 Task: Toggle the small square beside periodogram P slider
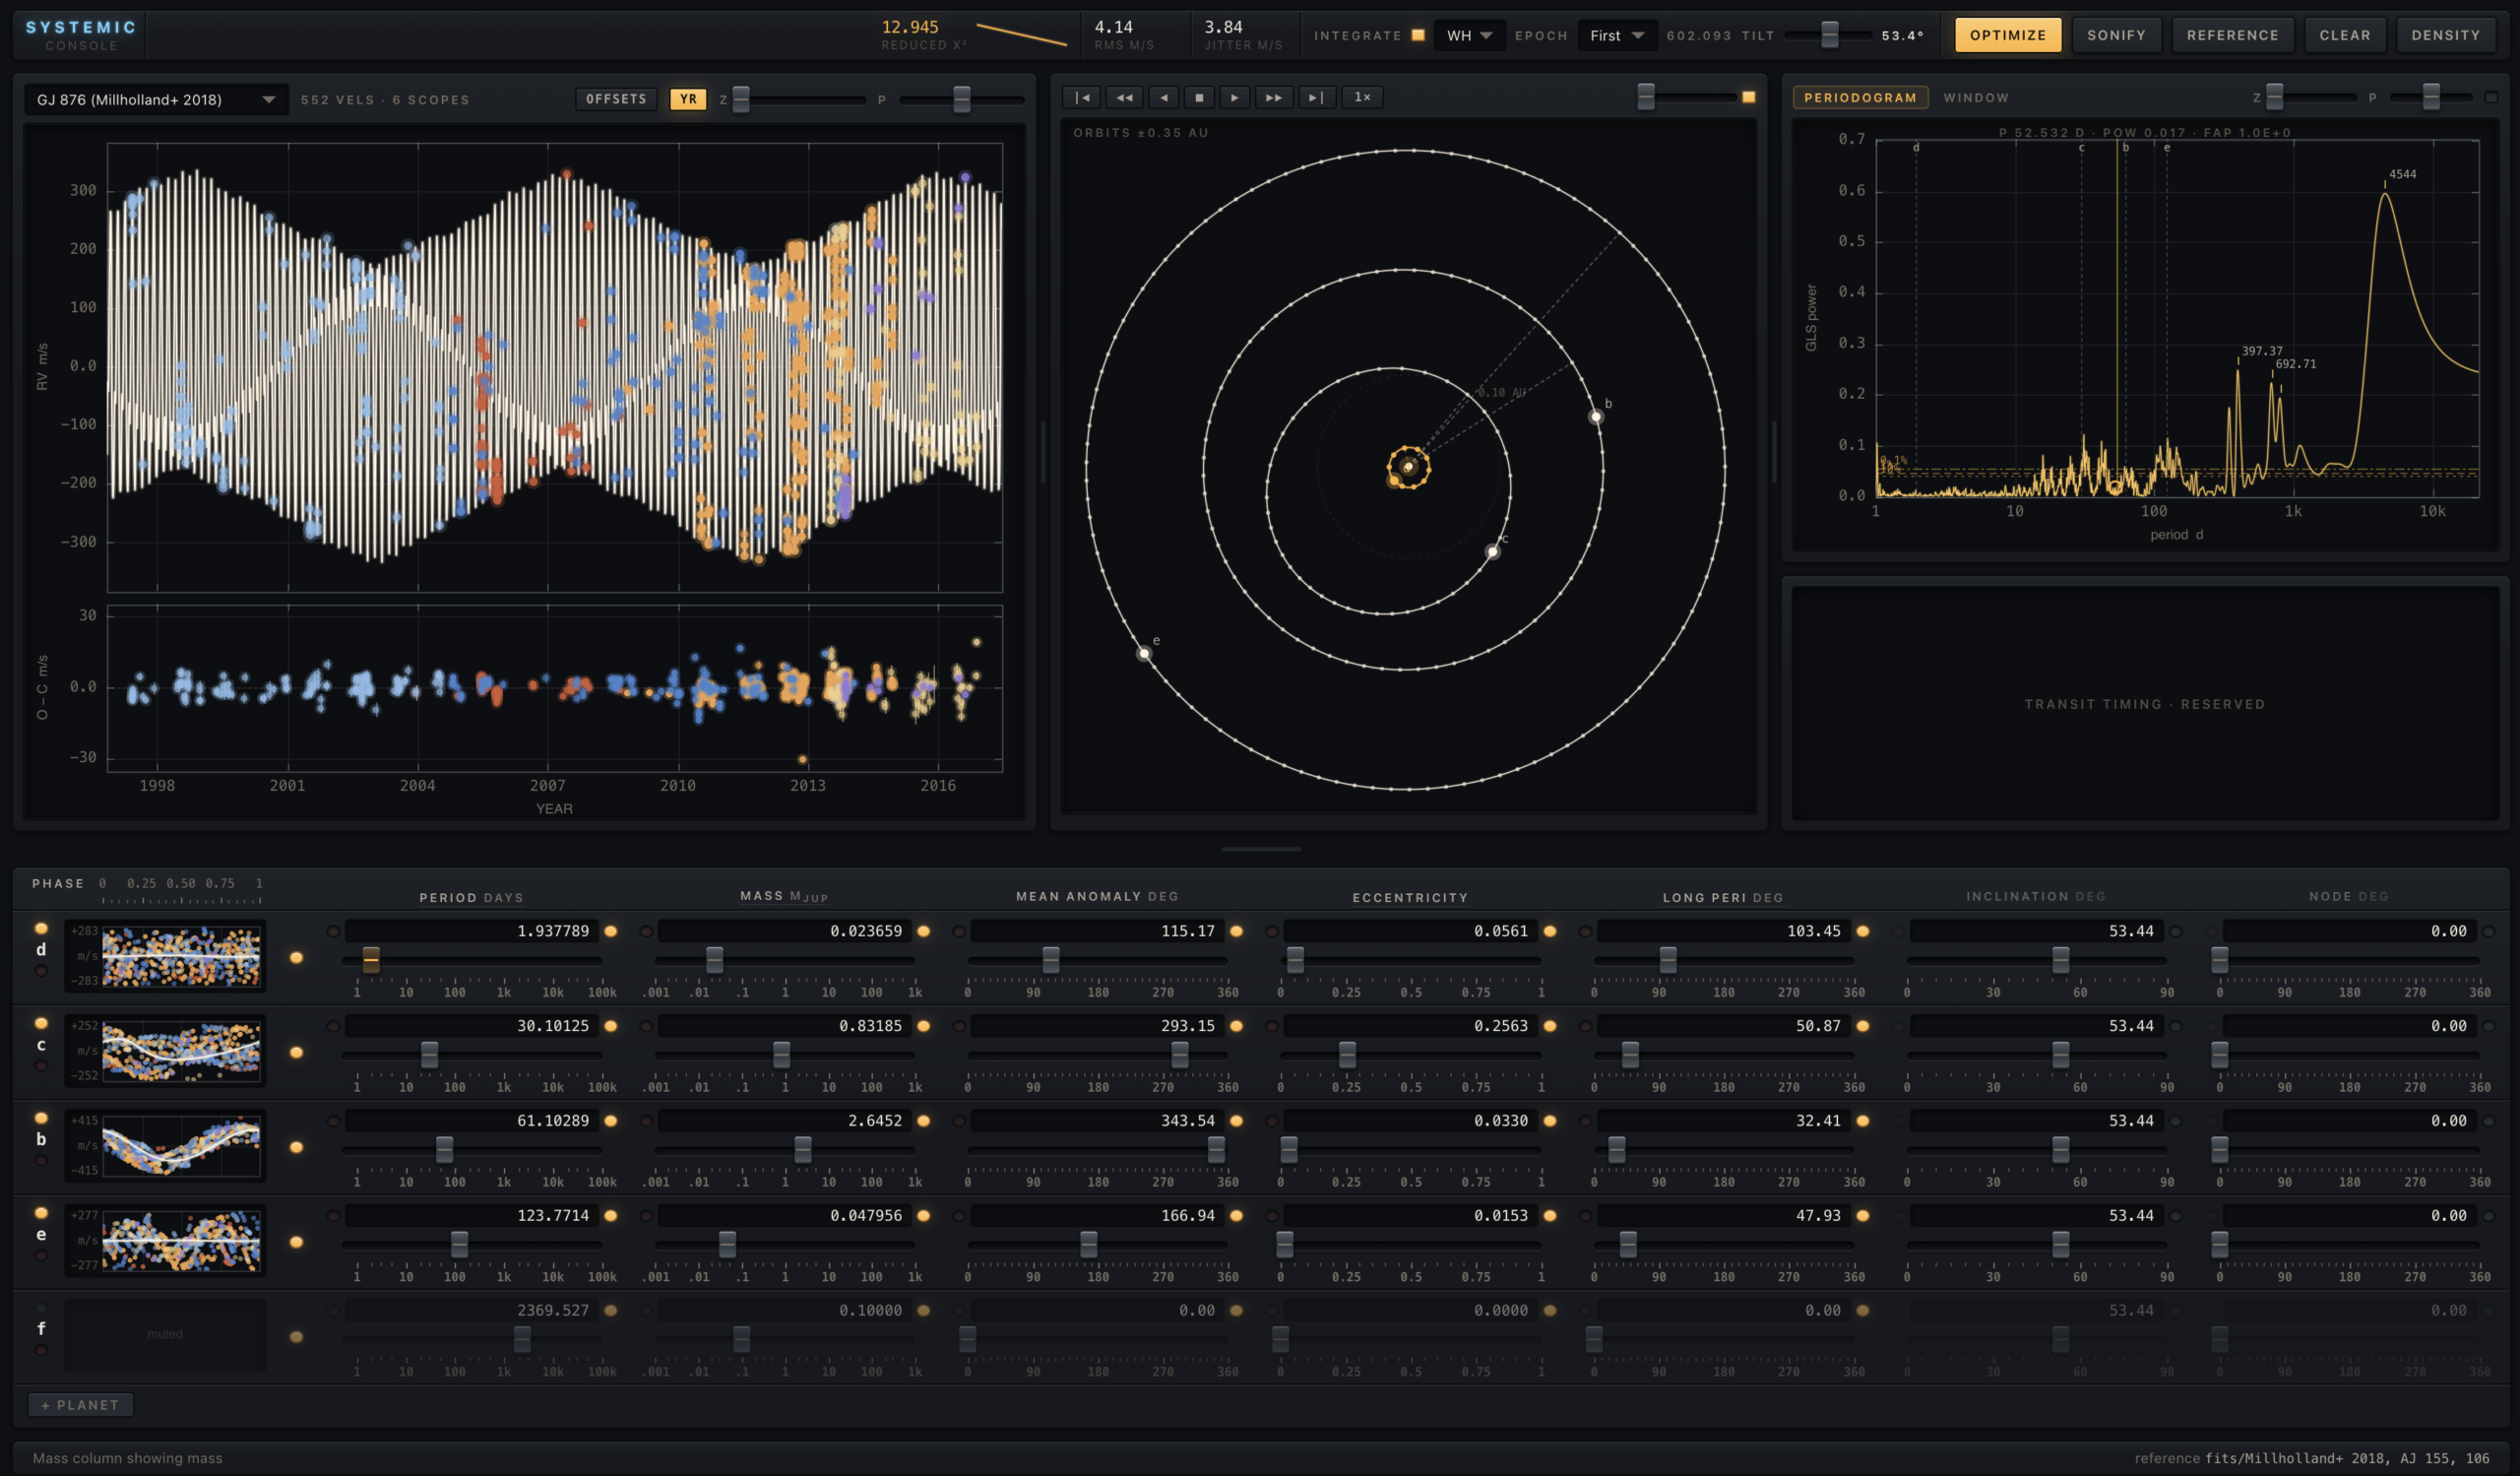tap(2491, 97)
